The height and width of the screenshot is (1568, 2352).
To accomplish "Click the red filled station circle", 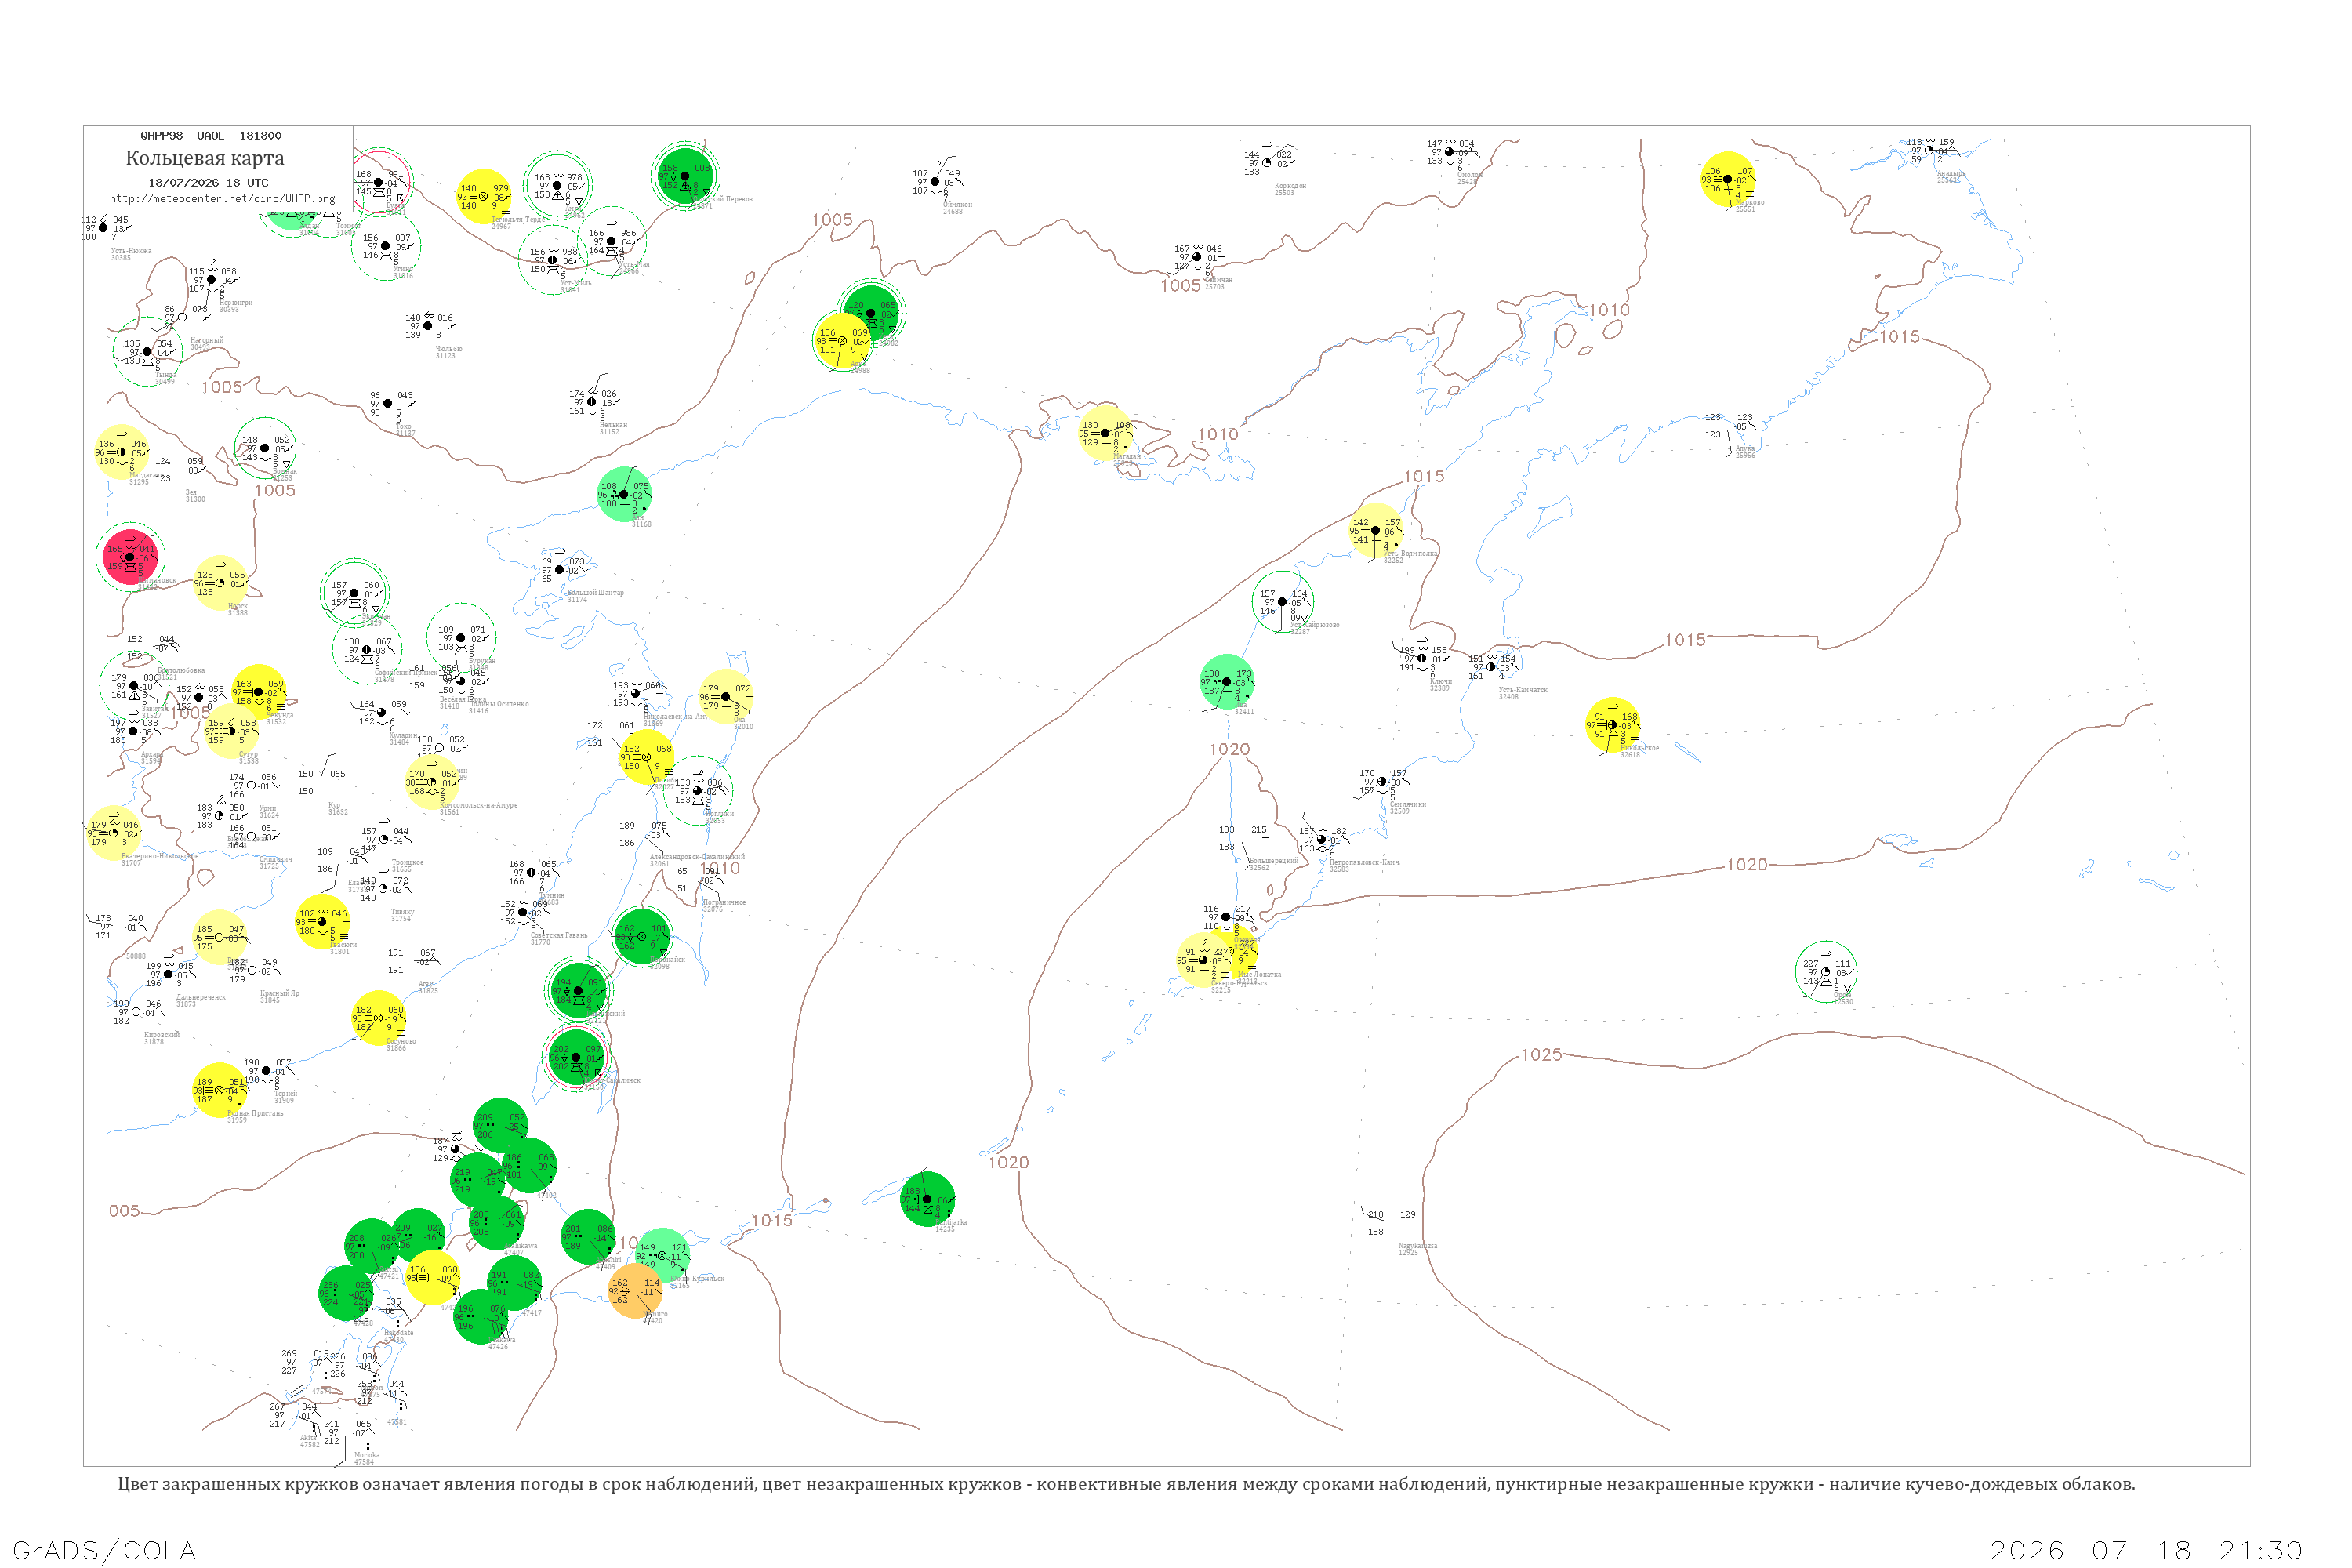I will pos(131,557).
